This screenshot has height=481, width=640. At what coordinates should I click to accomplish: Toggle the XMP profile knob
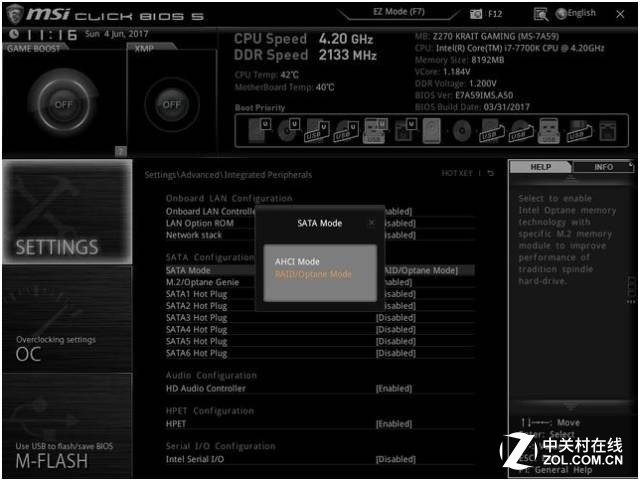(x=172, y=105)
